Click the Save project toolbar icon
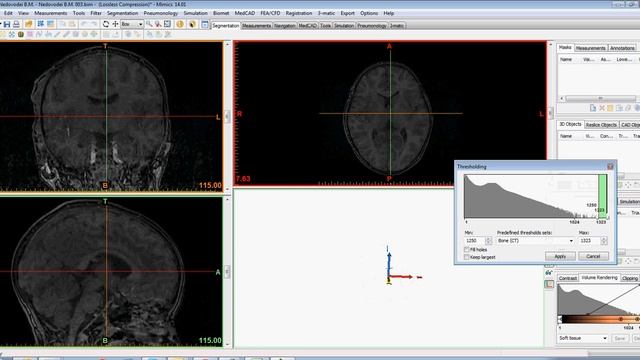 pos(7,24)
